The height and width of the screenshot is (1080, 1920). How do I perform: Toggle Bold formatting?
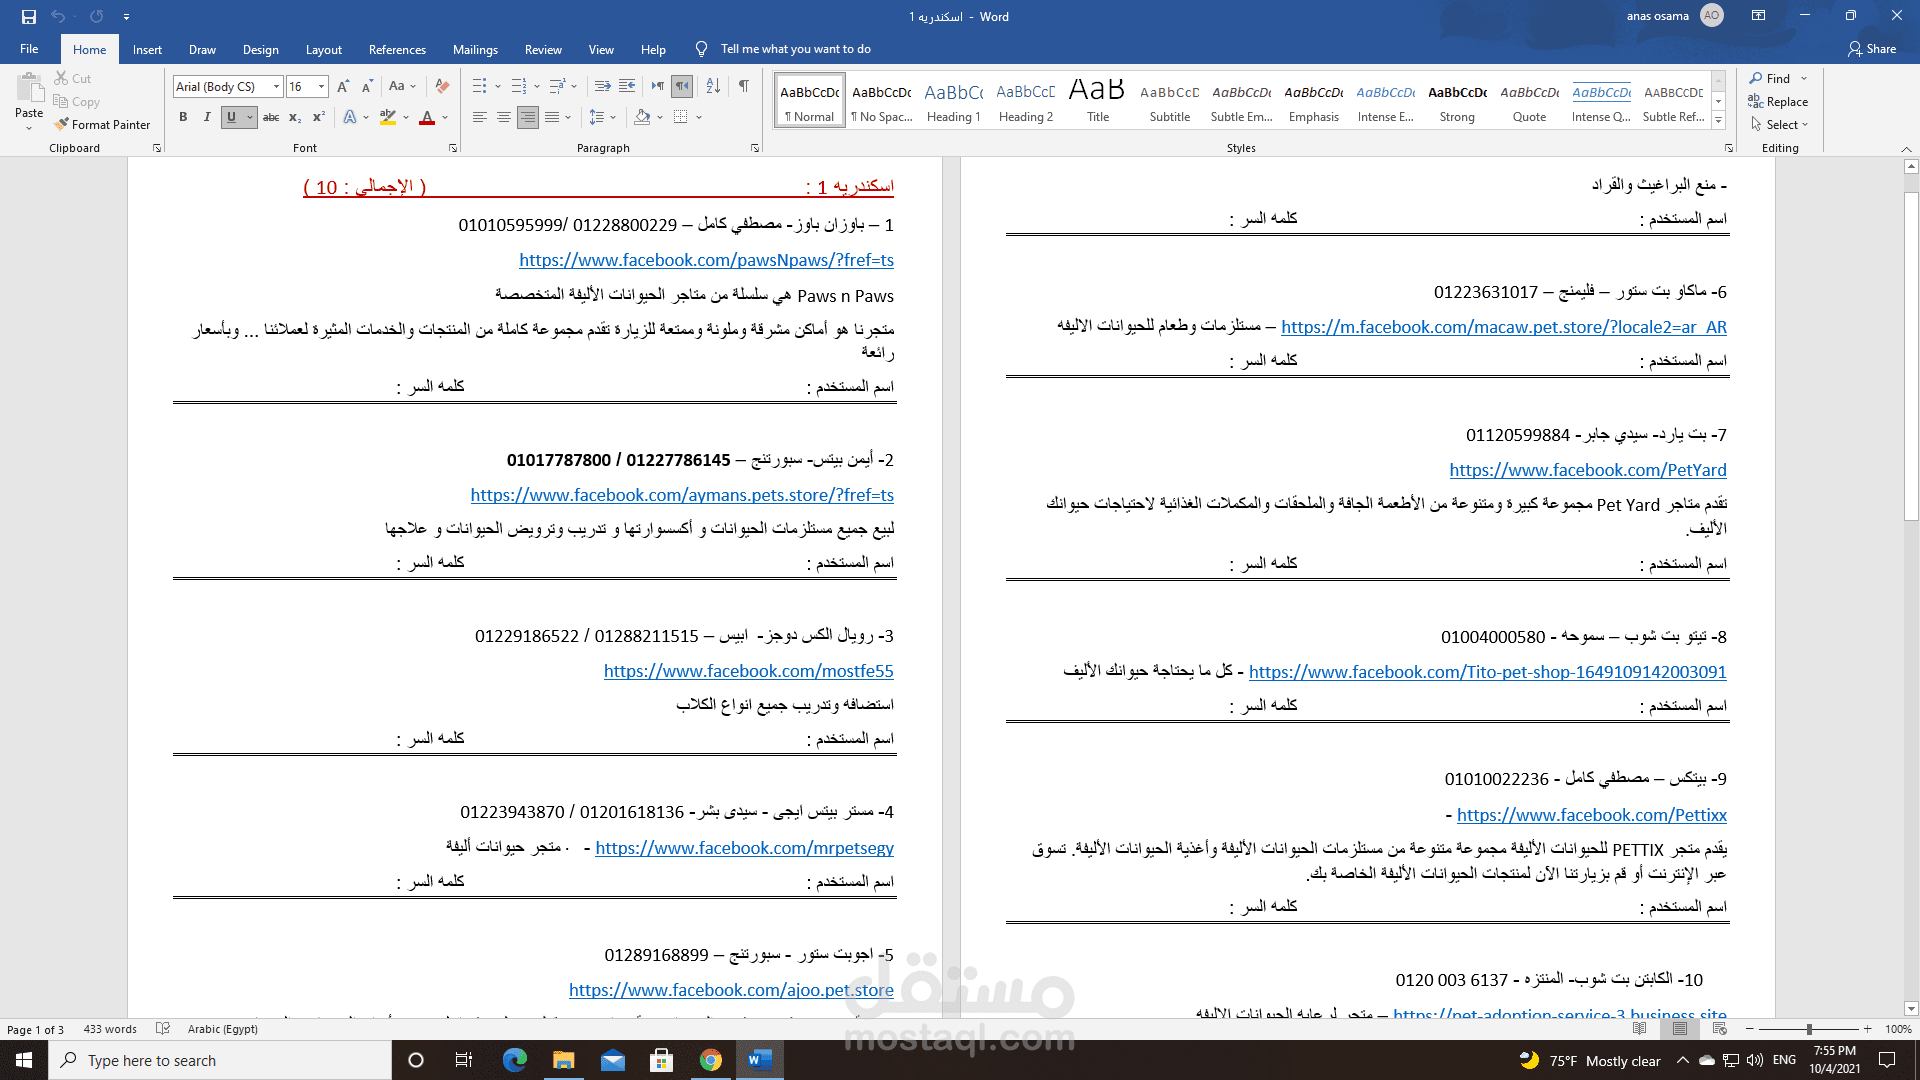coord(183,117)
